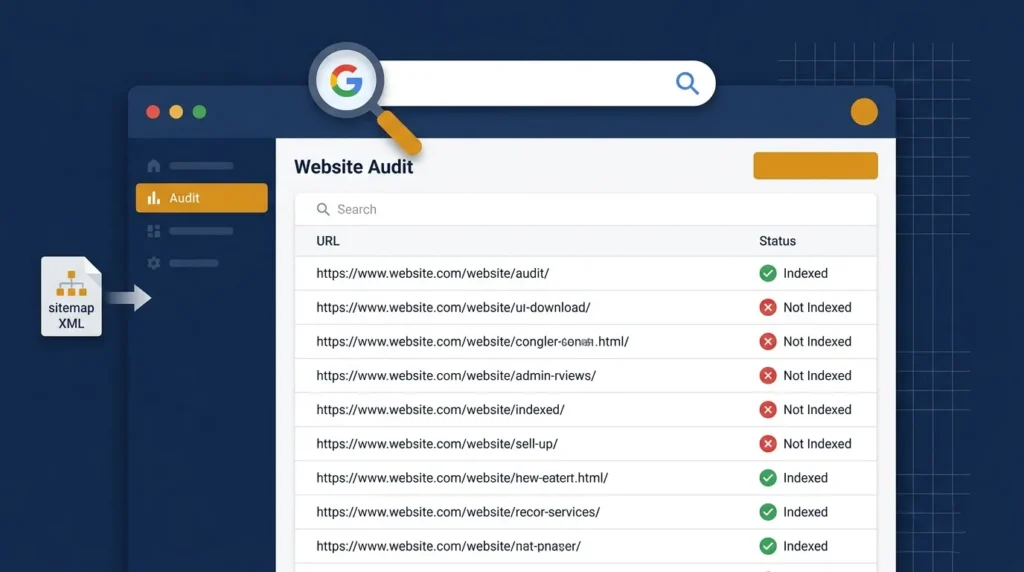Select the /website/audit/ URL row
Screen dimensions: 1024x572
click(585, 274)
